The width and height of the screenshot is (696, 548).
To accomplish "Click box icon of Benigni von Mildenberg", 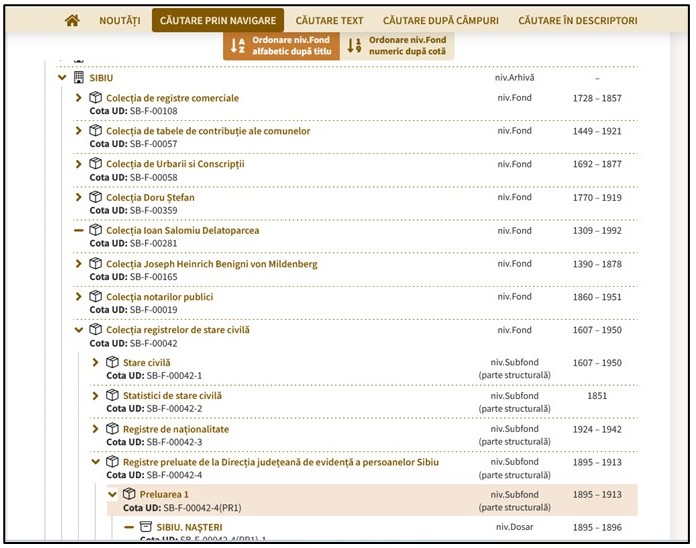I will pyautogui.click(x=95, y=263).
